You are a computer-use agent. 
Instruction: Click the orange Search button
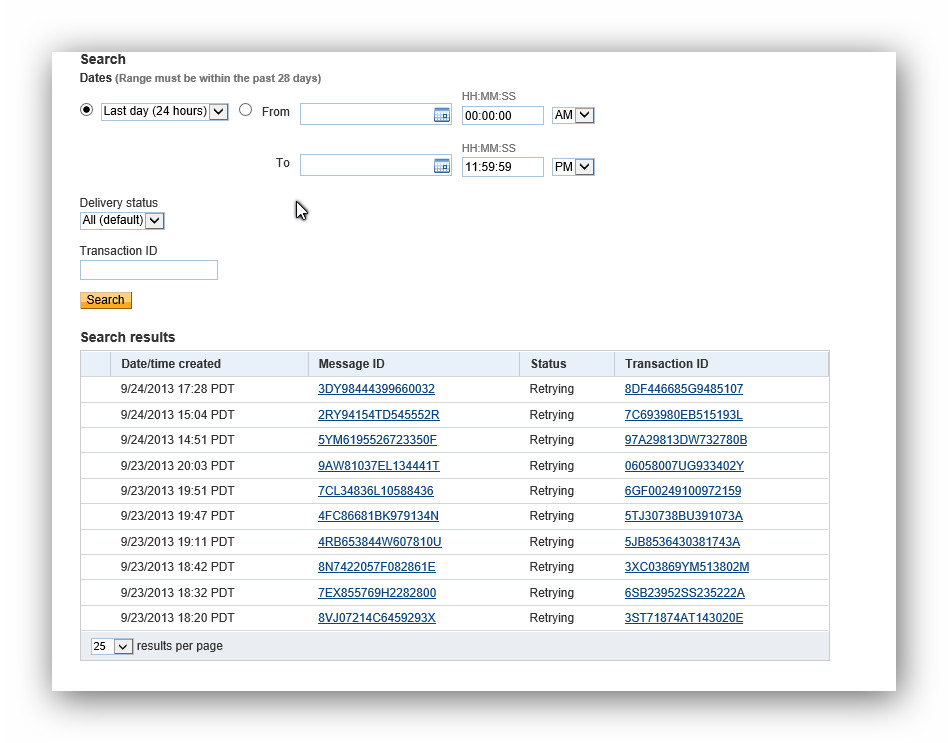[x=105, y=300]
